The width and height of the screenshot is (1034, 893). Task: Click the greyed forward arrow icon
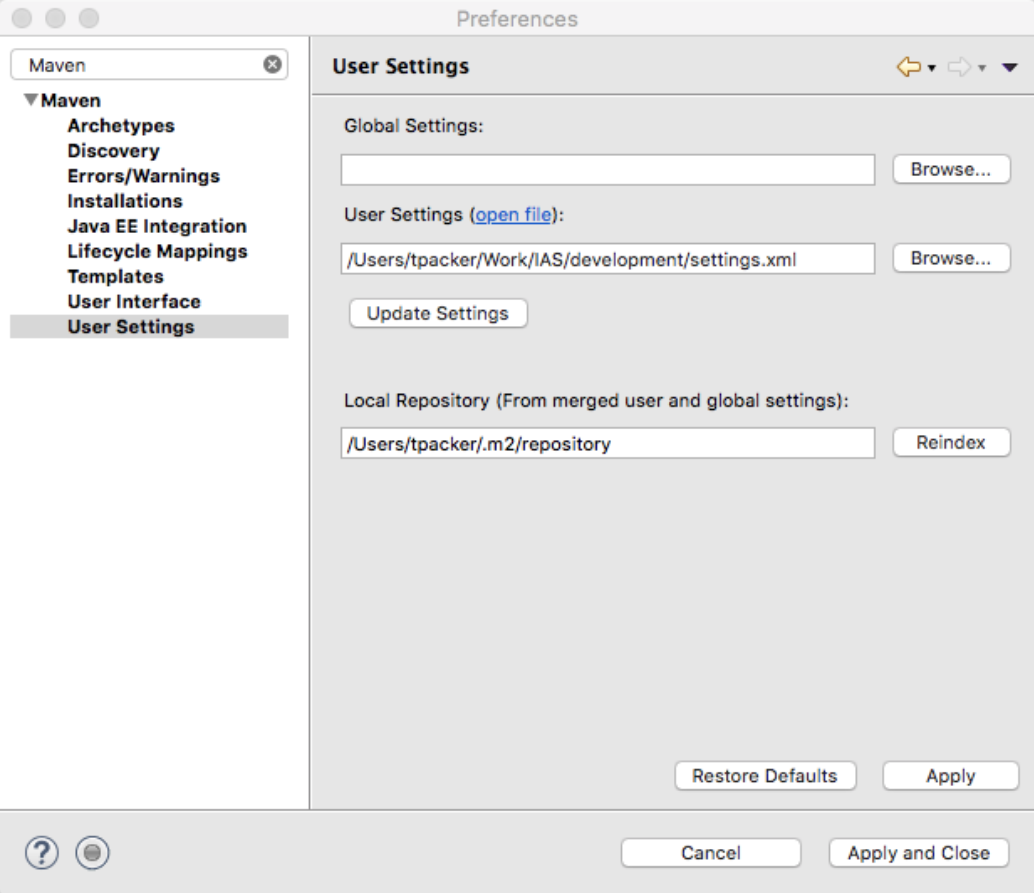(959, 67)
